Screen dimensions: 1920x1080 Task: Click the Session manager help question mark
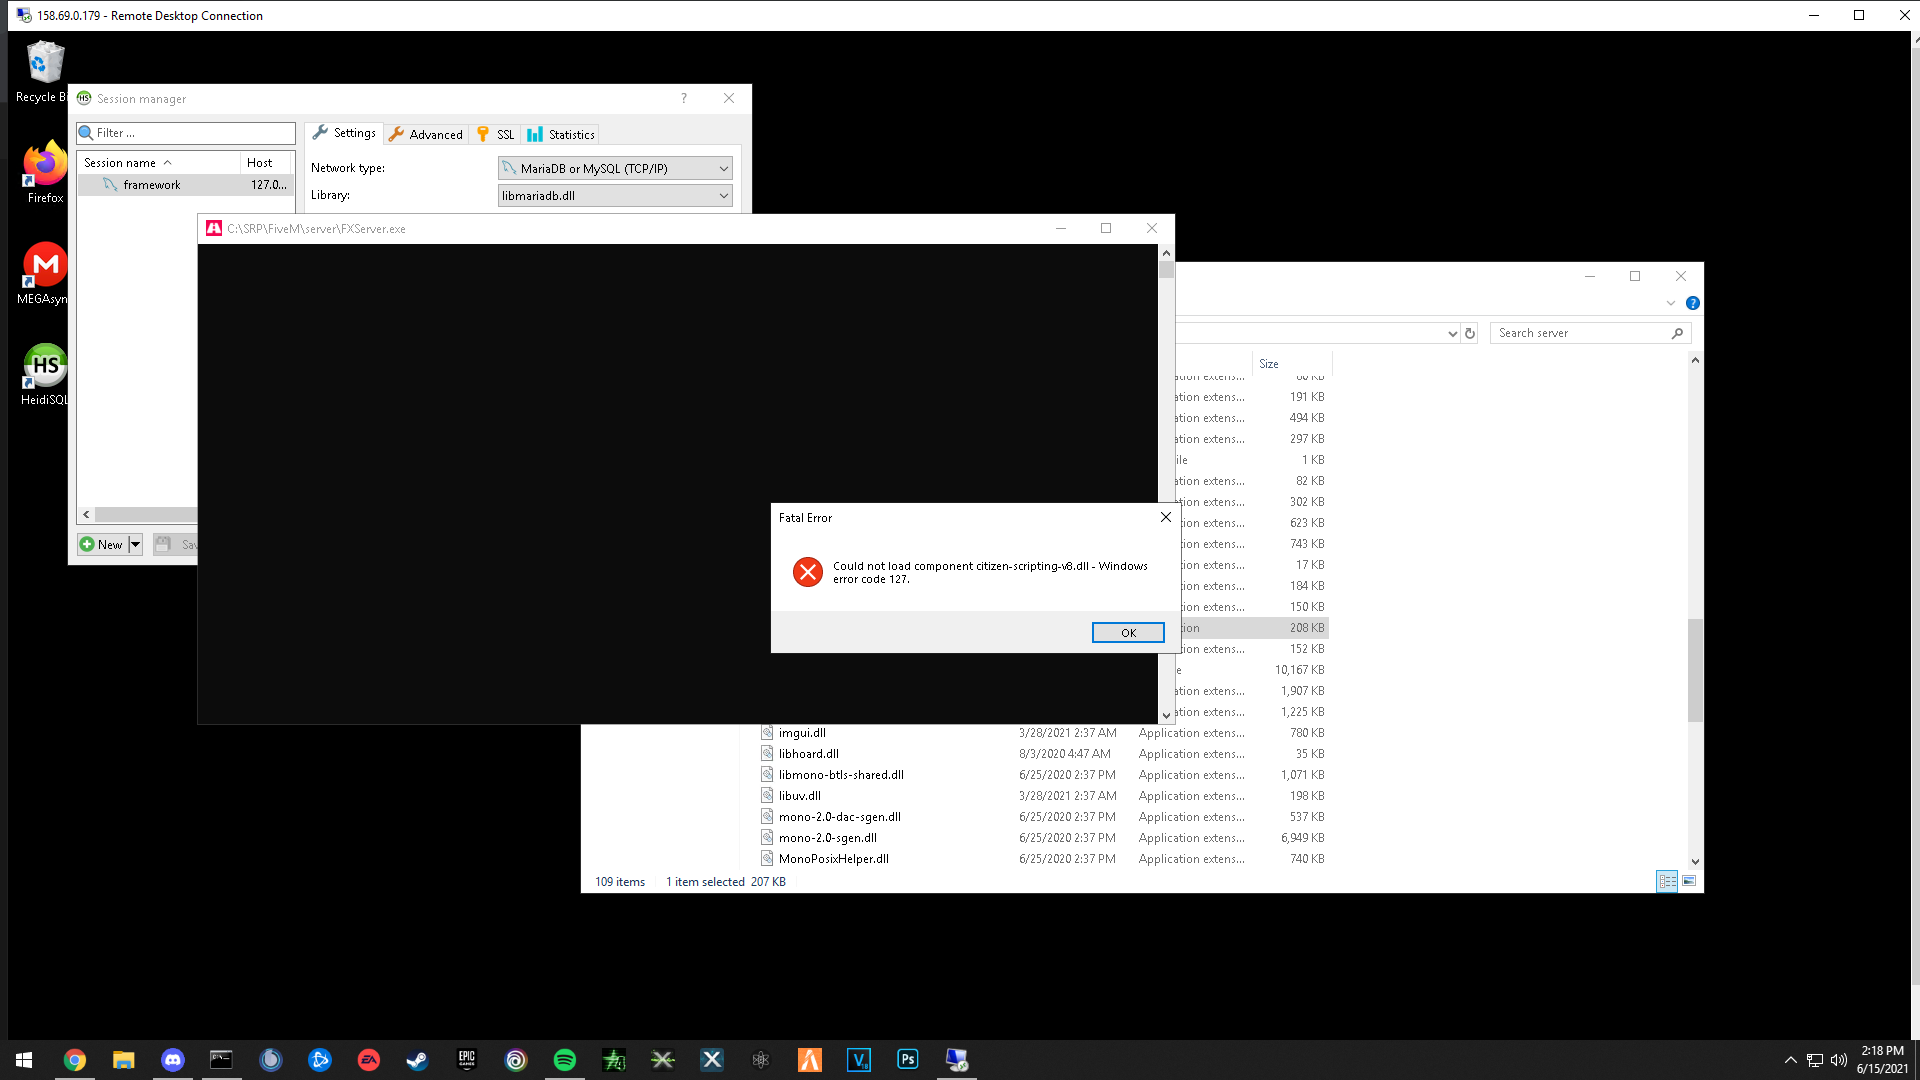[683, 98]
